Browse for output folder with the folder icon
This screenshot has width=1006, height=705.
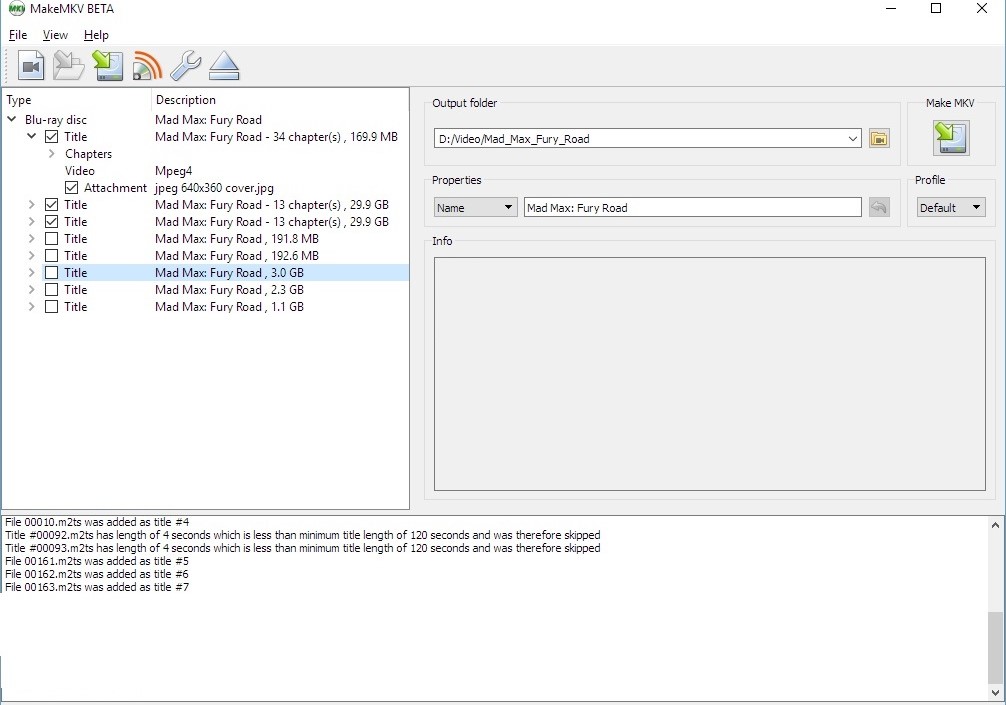[x=879, y=139]
